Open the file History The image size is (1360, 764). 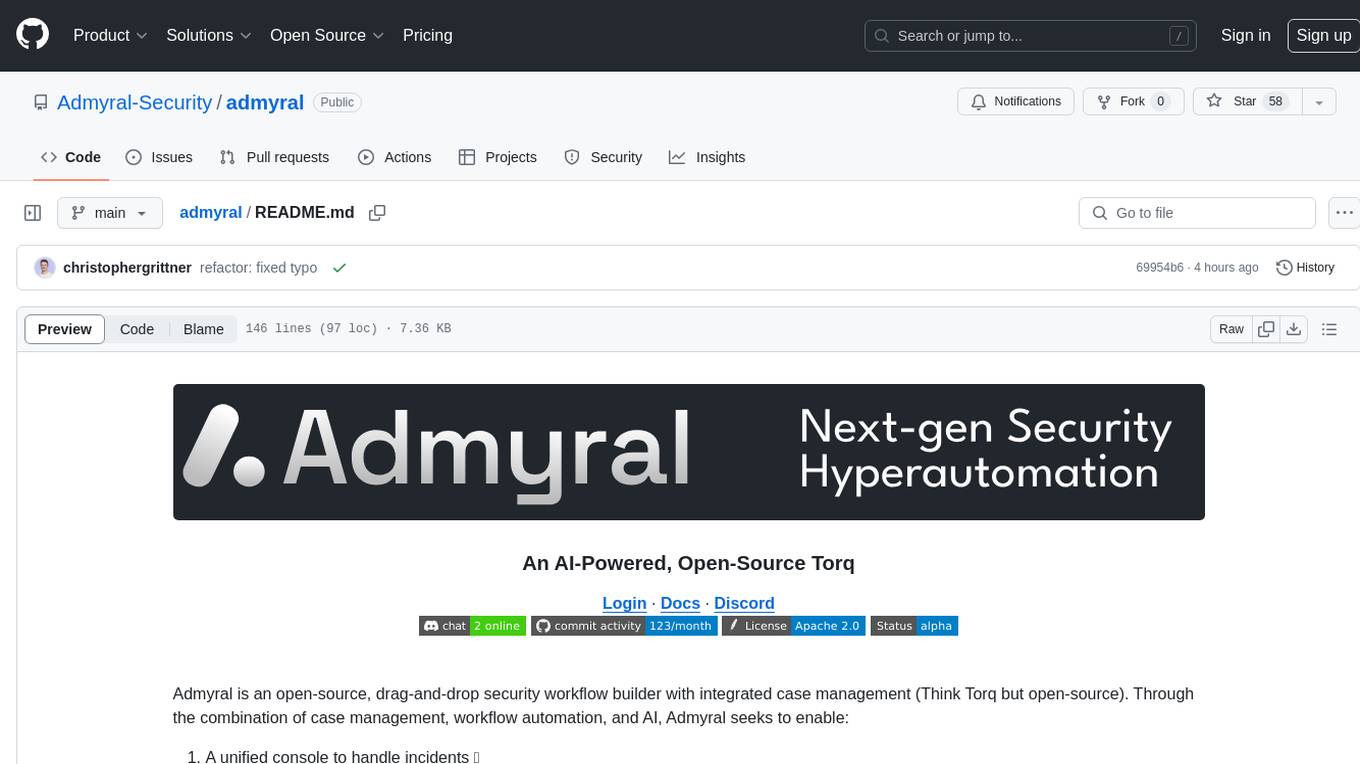[1305, 268]
